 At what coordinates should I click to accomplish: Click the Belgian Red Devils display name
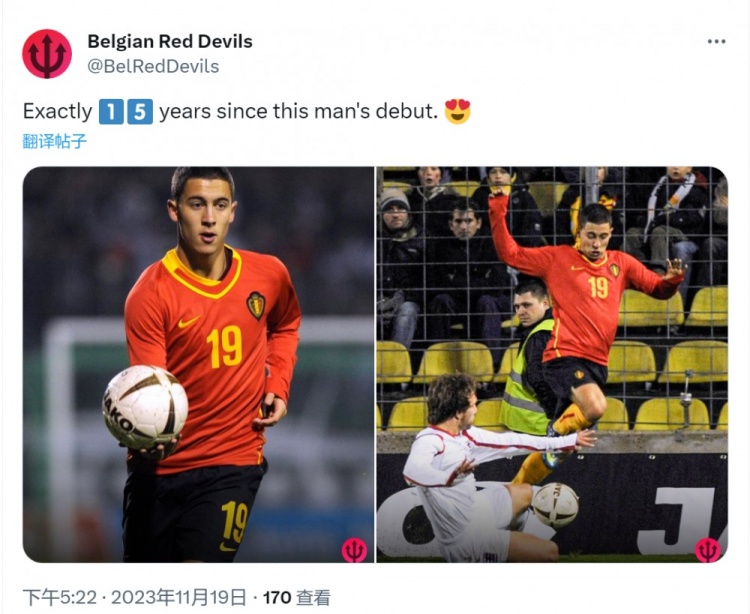(x=170, y=42)
